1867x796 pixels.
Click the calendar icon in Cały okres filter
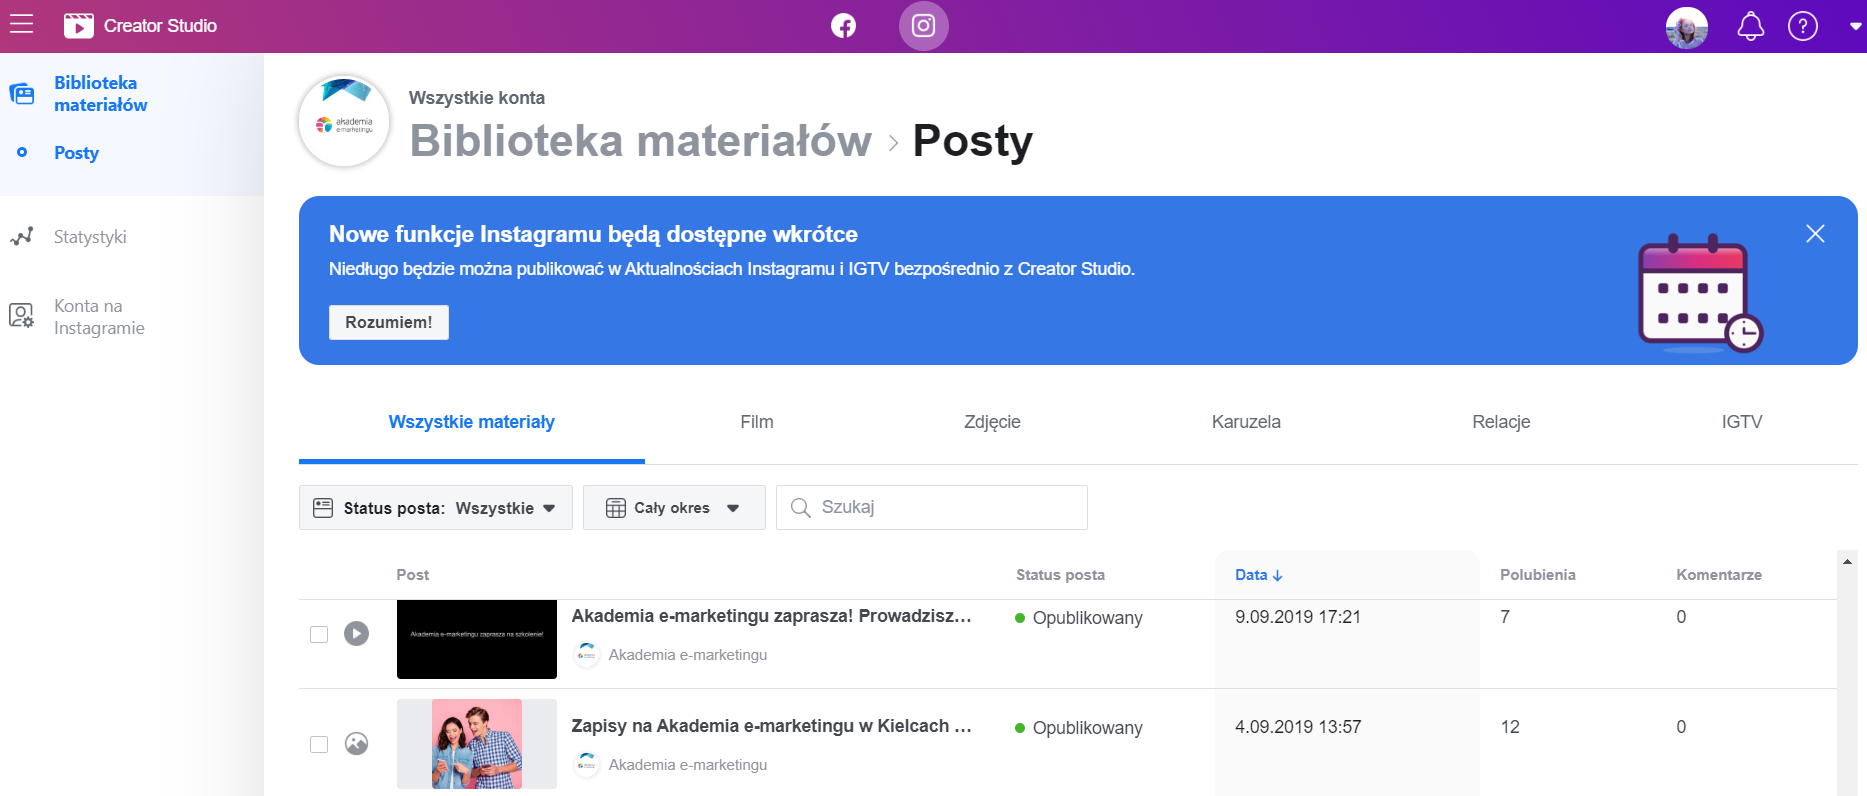click(616, 508)
